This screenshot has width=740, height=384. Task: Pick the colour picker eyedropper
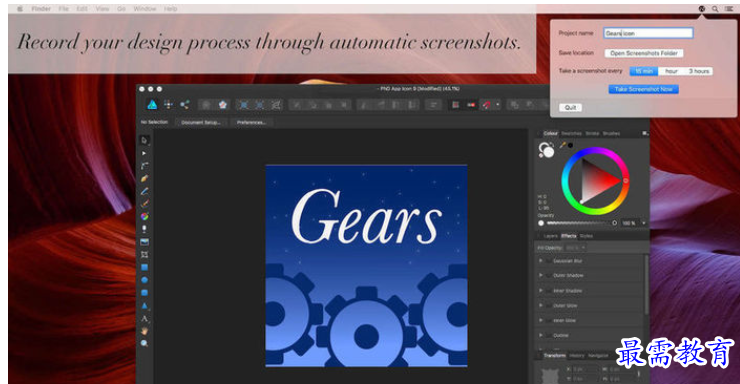tap(563, 145)
